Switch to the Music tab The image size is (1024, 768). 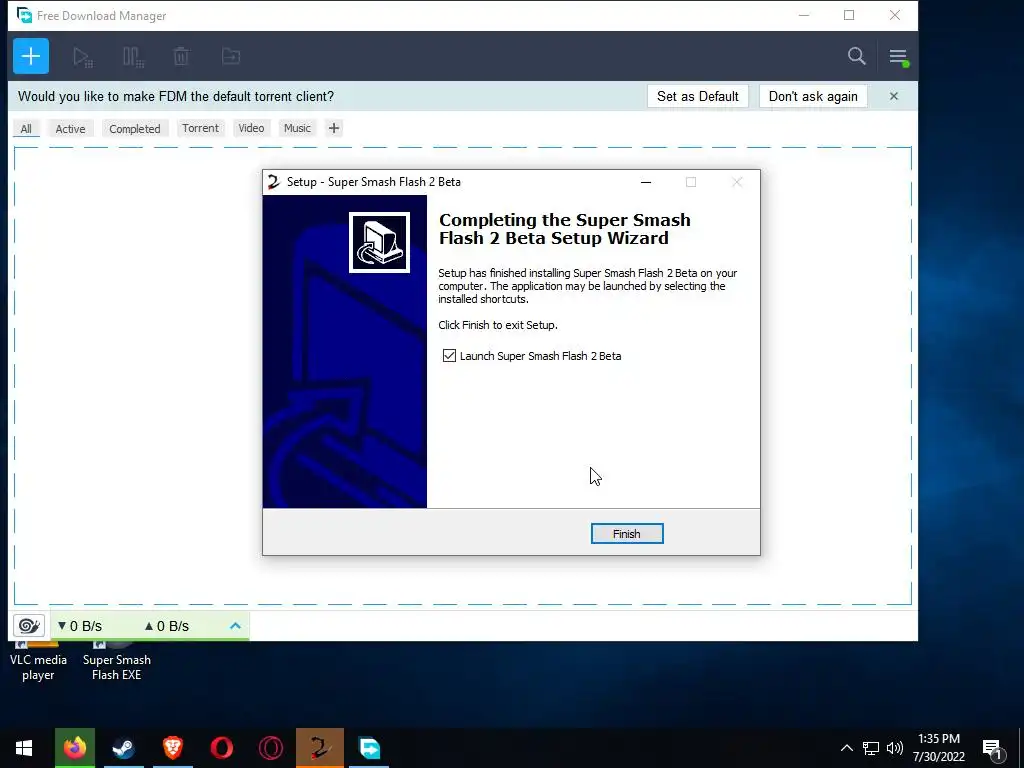[297, 128]
